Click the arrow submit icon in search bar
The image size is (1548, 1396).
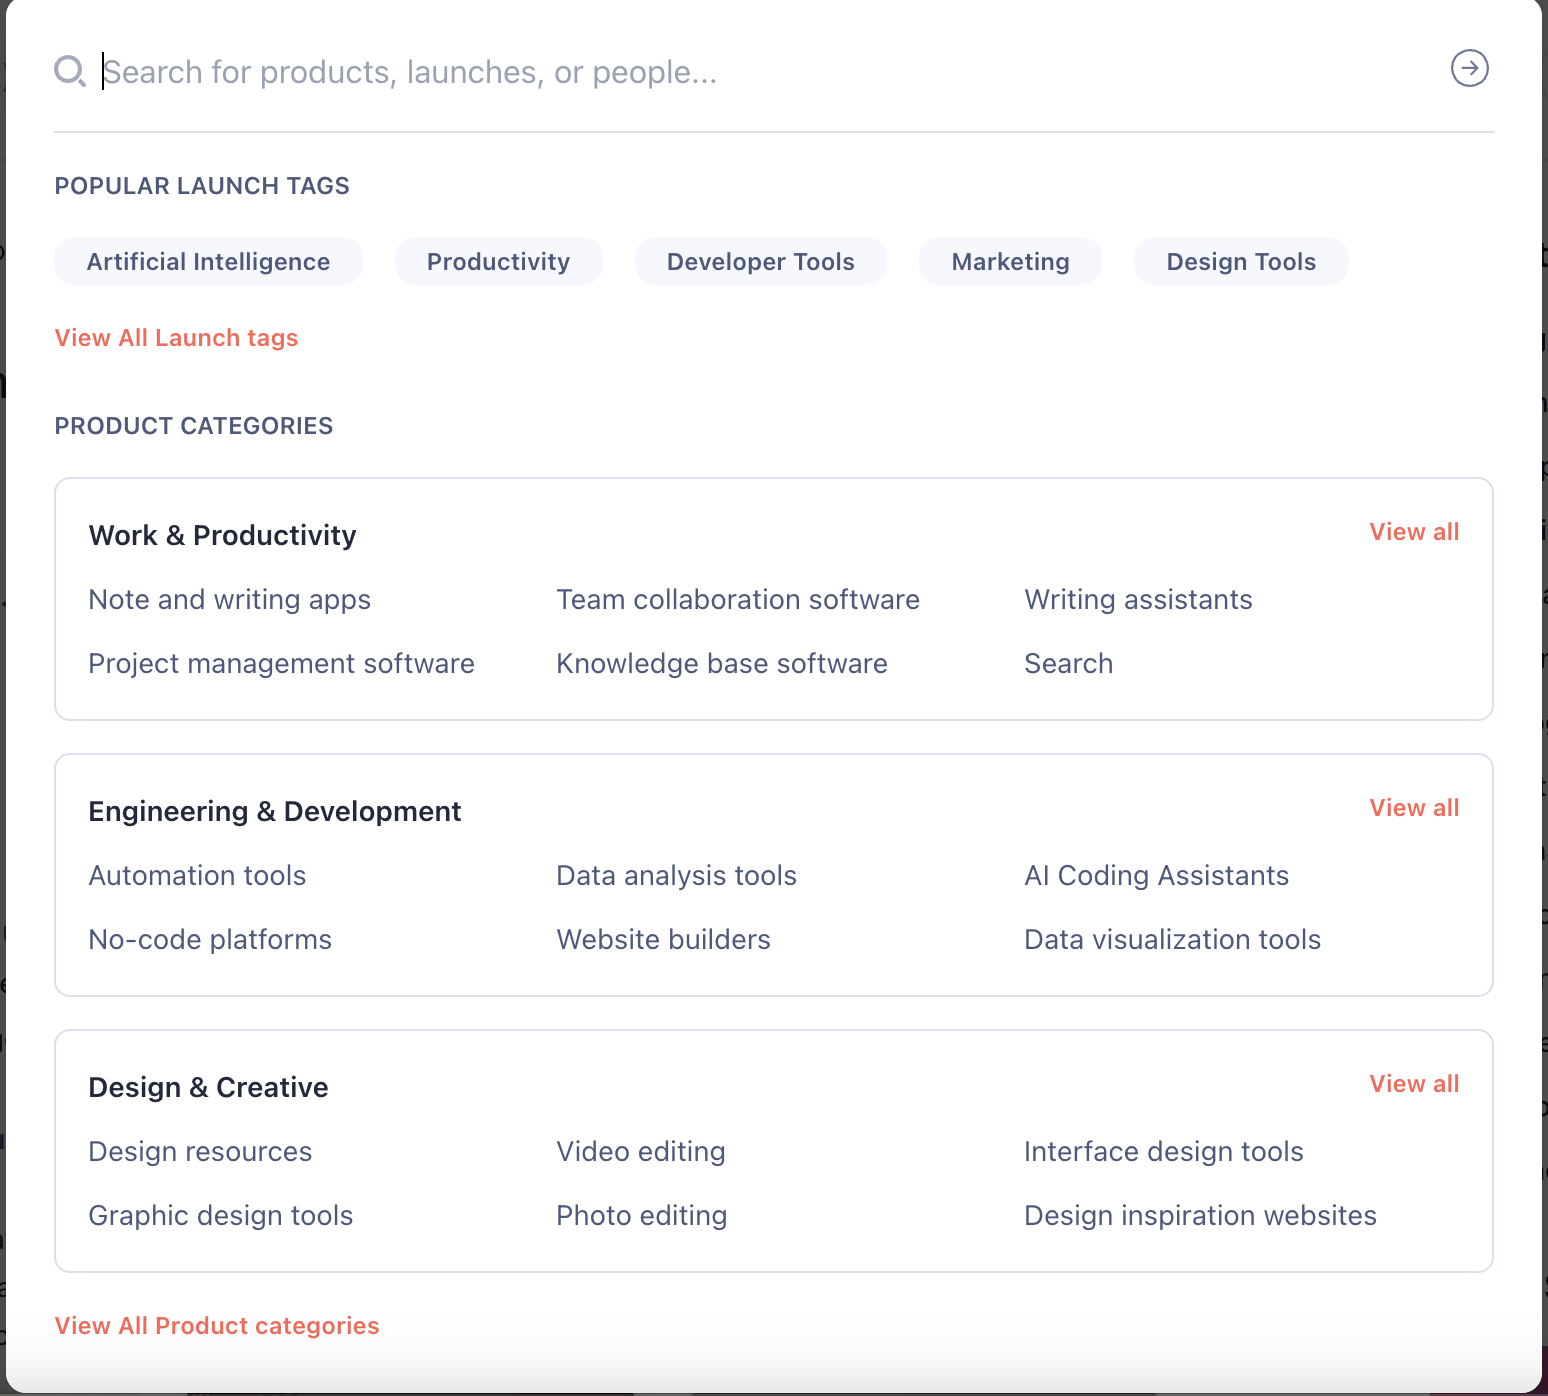pyautogui.click(x=1469, y=69)
